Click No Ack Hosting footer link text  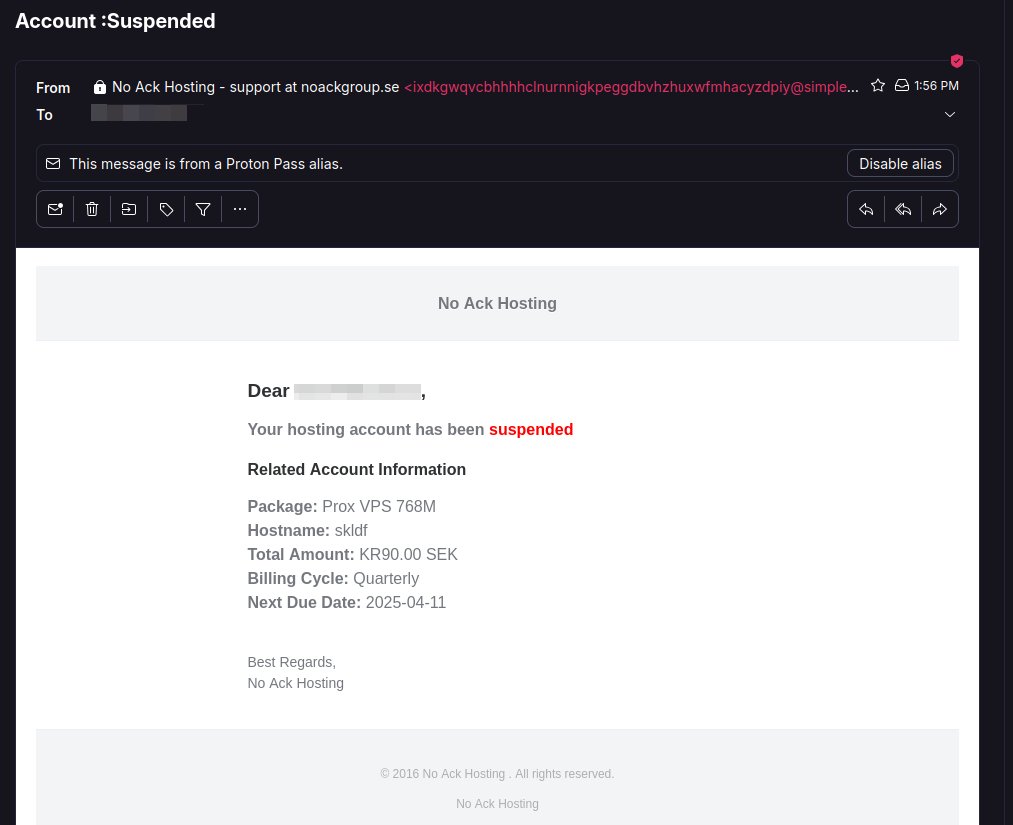point(497,804)
